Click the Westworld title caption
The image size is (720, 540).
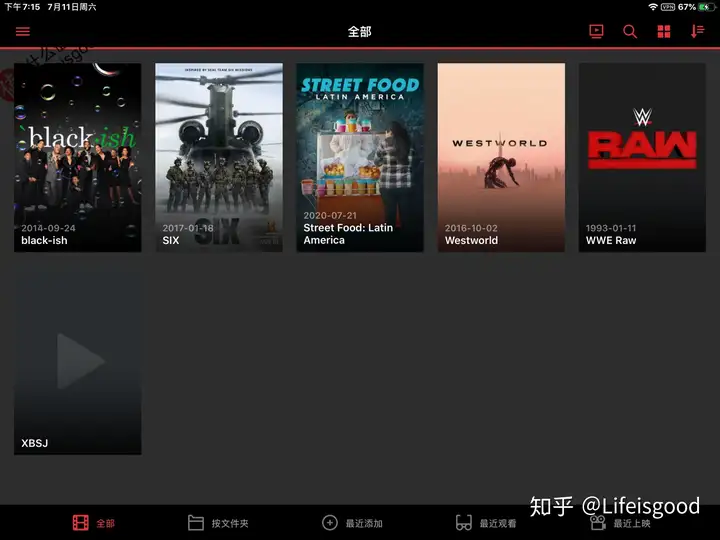[471, 240]
